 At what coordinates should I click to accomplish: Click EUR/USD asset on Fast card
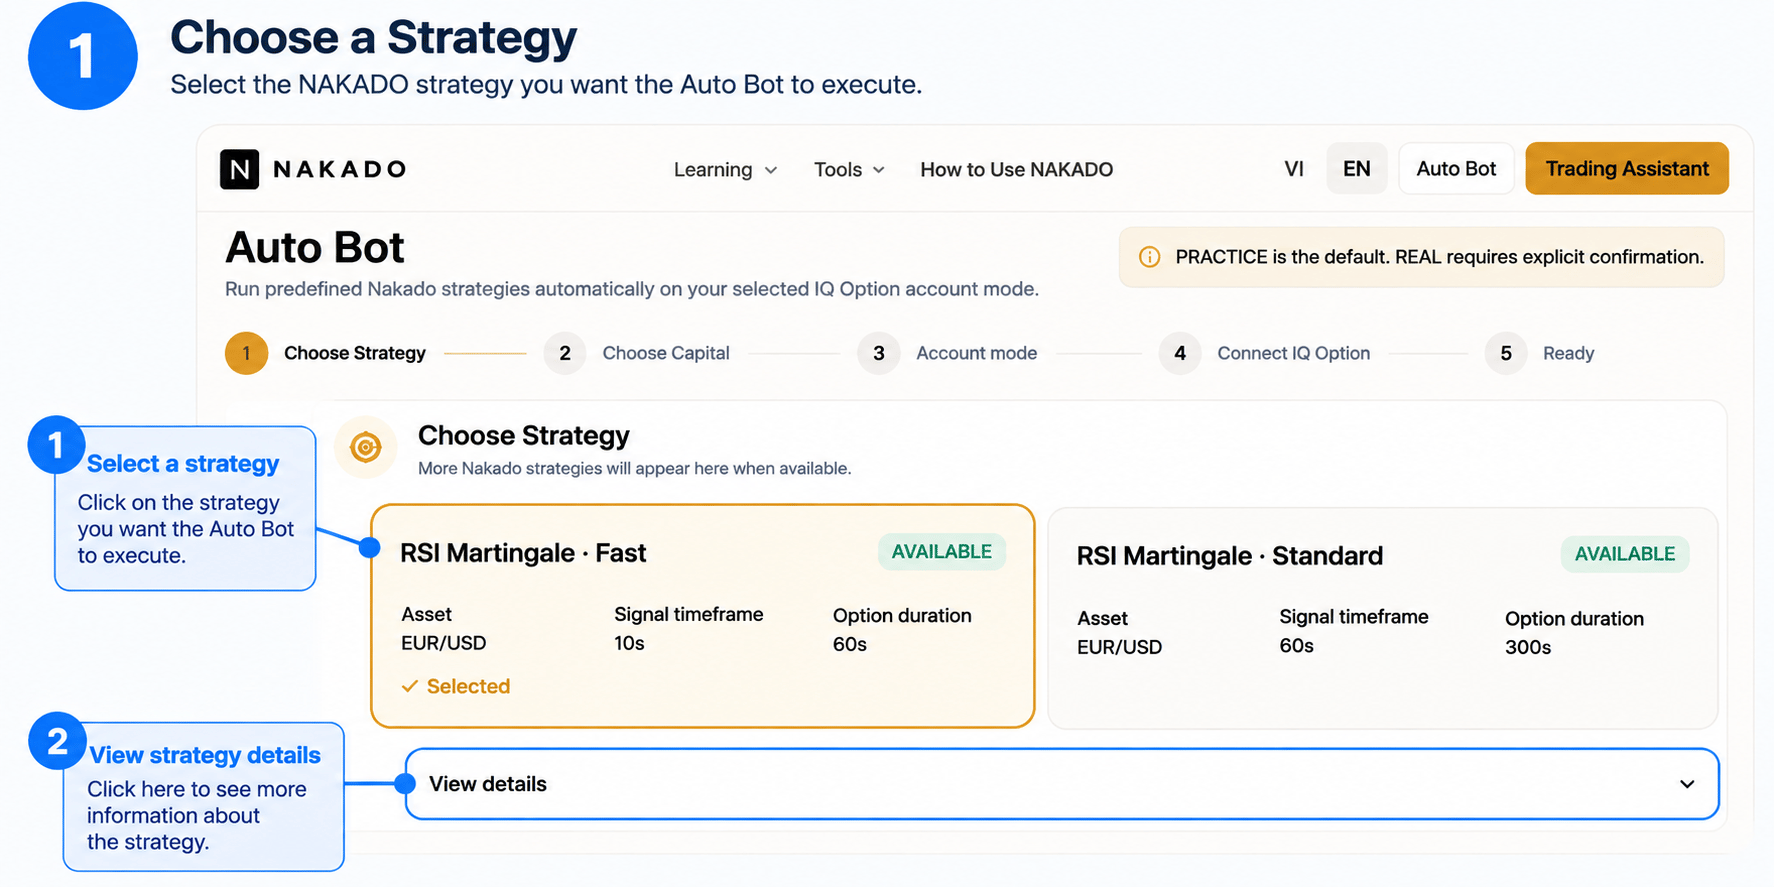click(x=444, y=643)
